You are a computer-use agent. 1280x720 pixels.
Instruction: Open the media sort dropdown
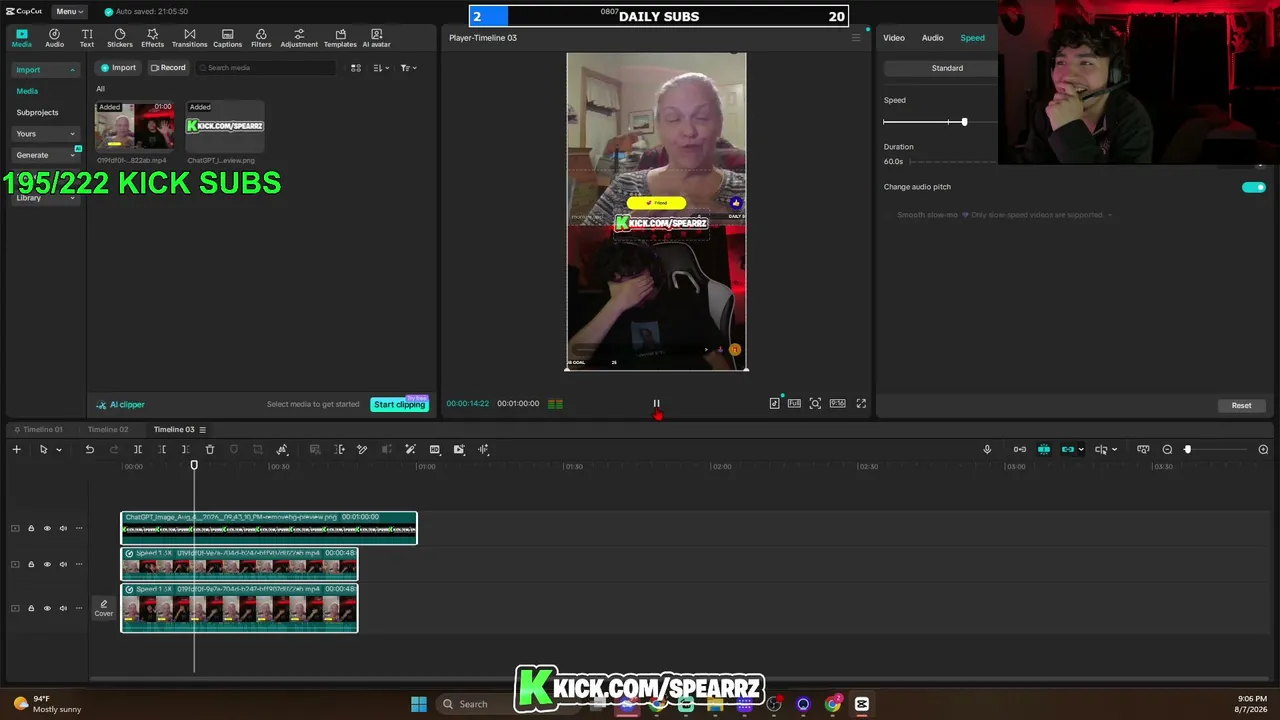click(x=381, y=68)
